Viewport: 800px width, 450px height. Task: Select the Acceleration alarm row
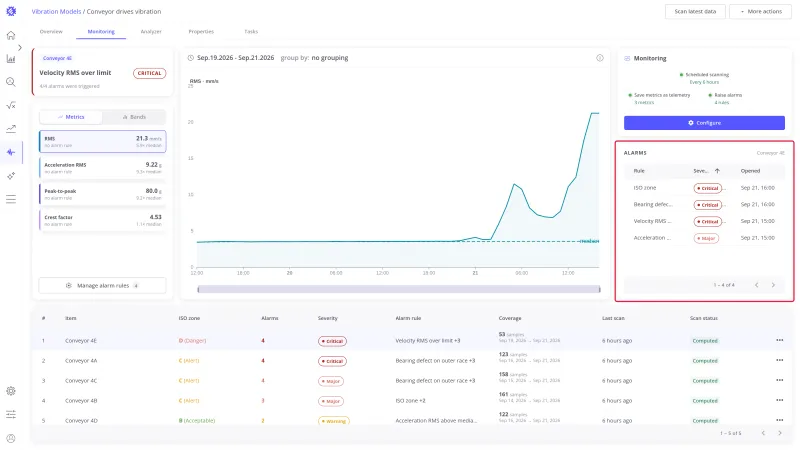tap(704, 238)
